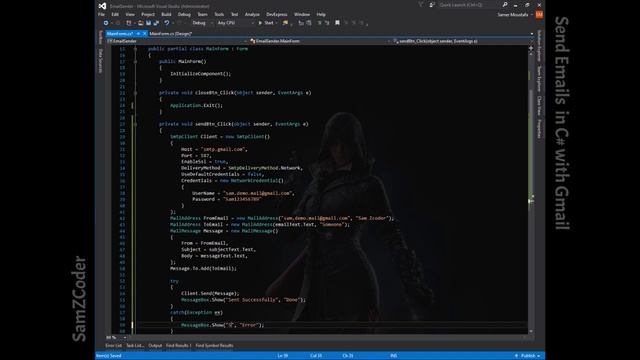Viewport: 640px width, 360px height.
Task: Click the notifications flag icon in title bar
Action: click(420, 5)
